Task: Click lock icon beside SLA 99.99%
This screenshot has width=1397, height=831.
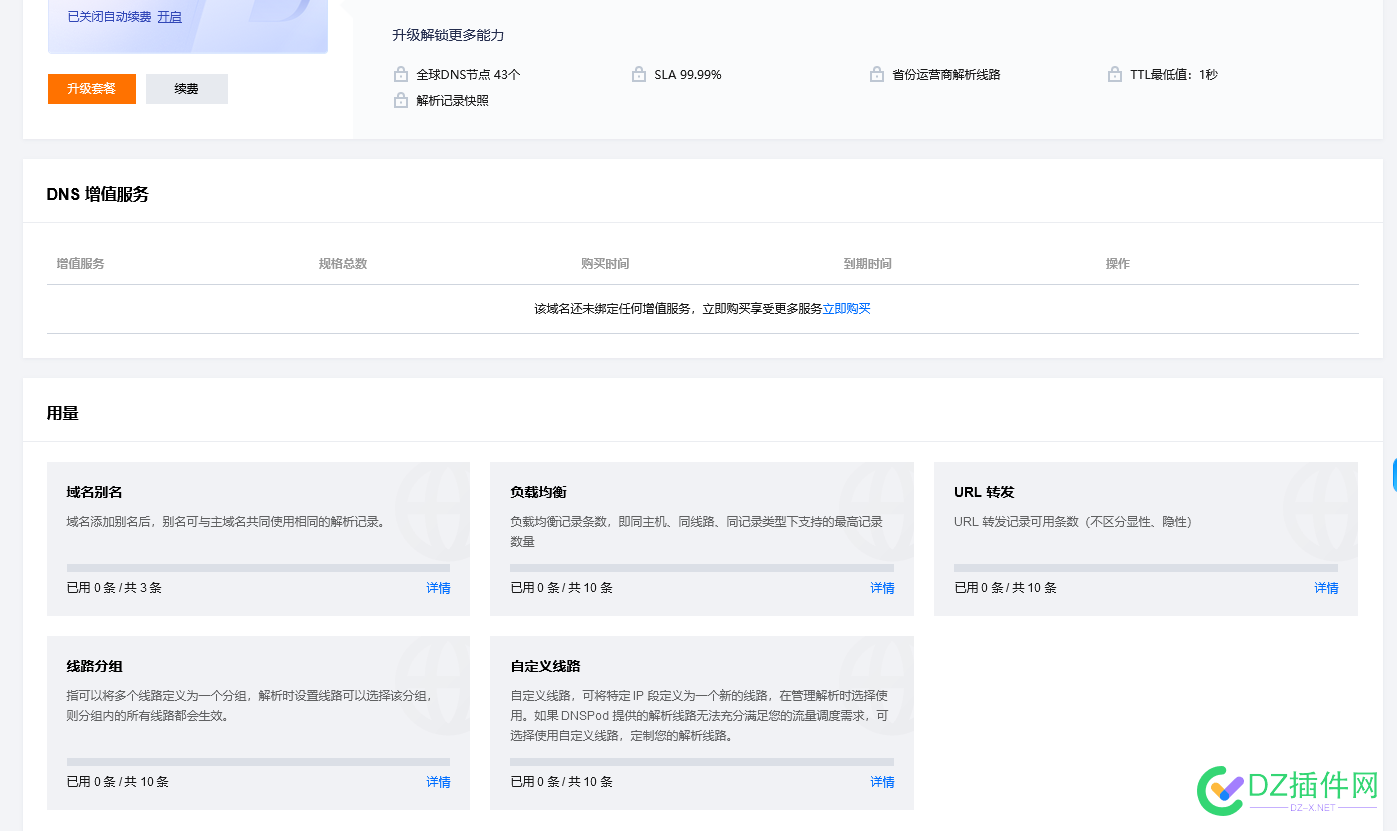Action: coord(639,75)
